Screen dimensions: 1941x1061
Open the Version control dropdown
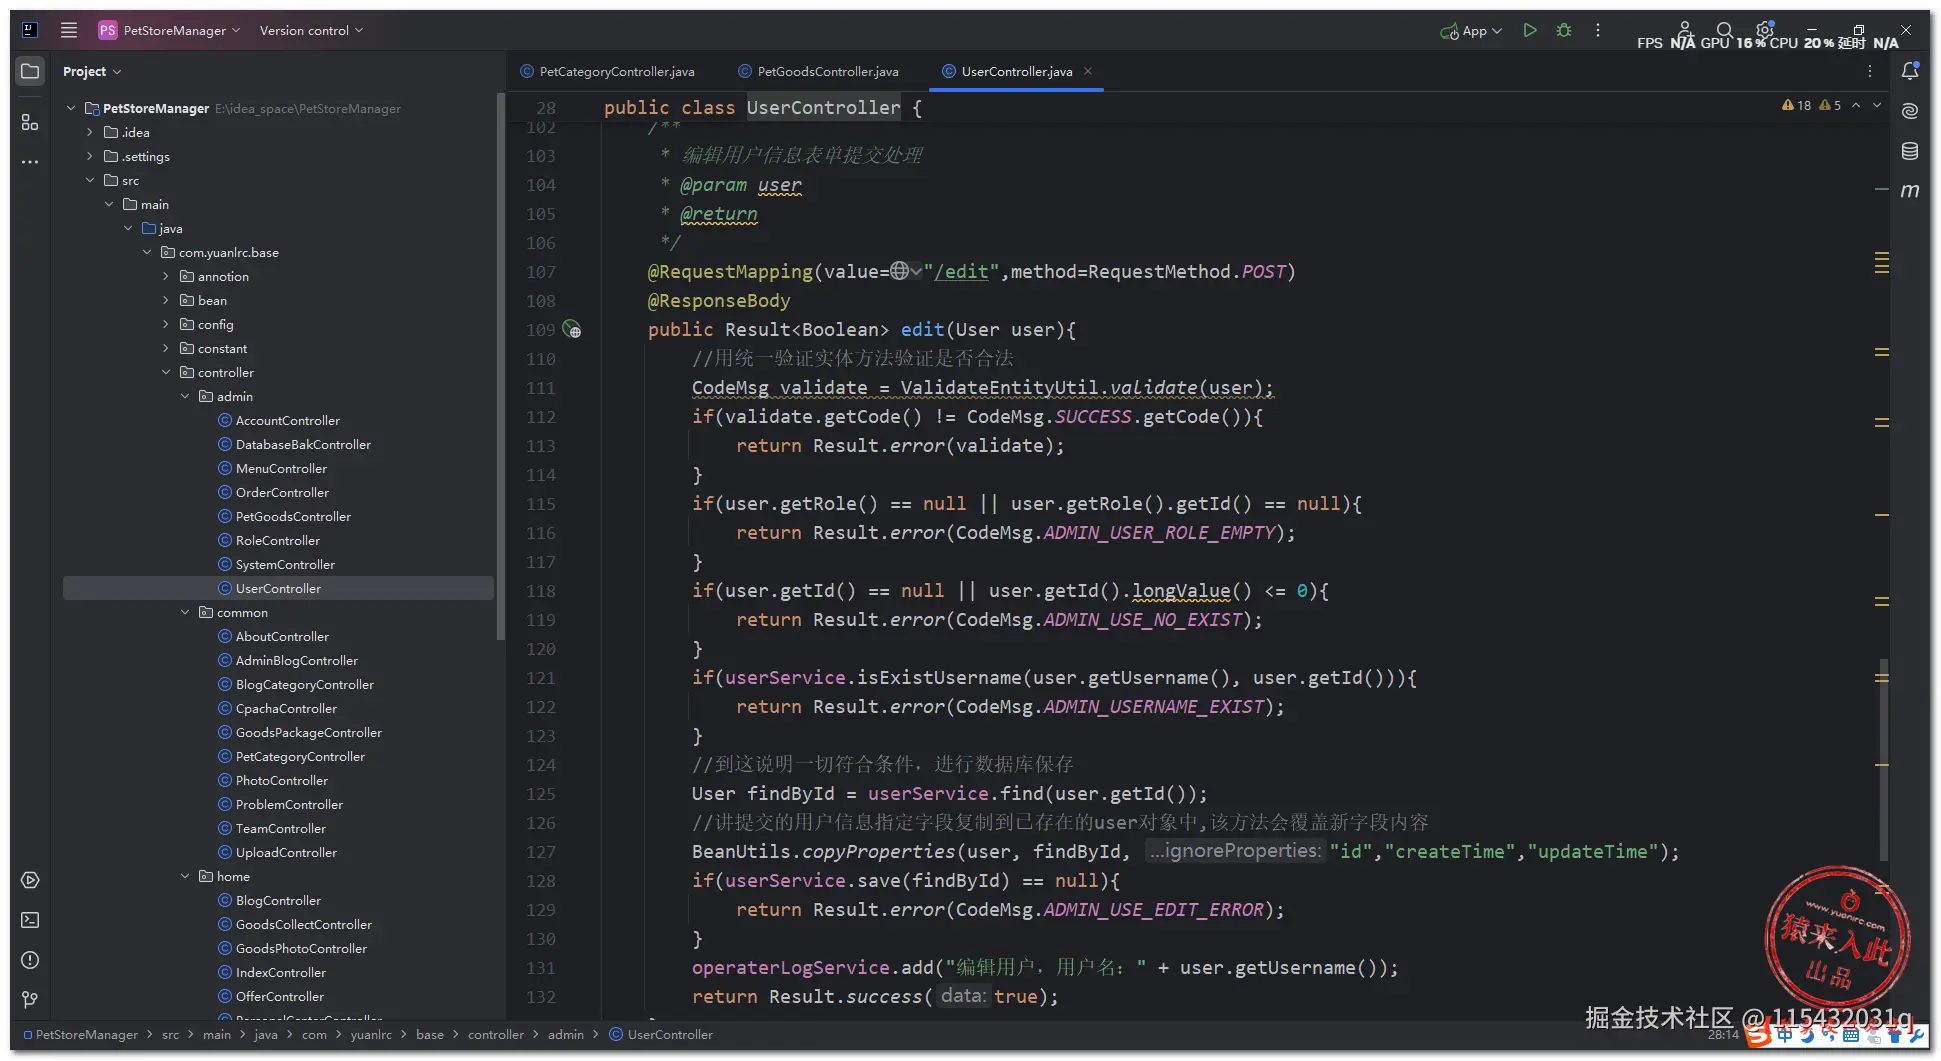311,30
